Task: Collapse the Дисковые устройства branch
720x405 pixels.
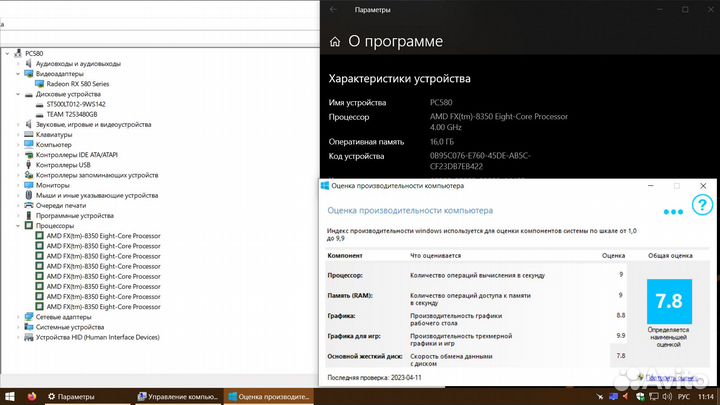Action: [18, 94]
